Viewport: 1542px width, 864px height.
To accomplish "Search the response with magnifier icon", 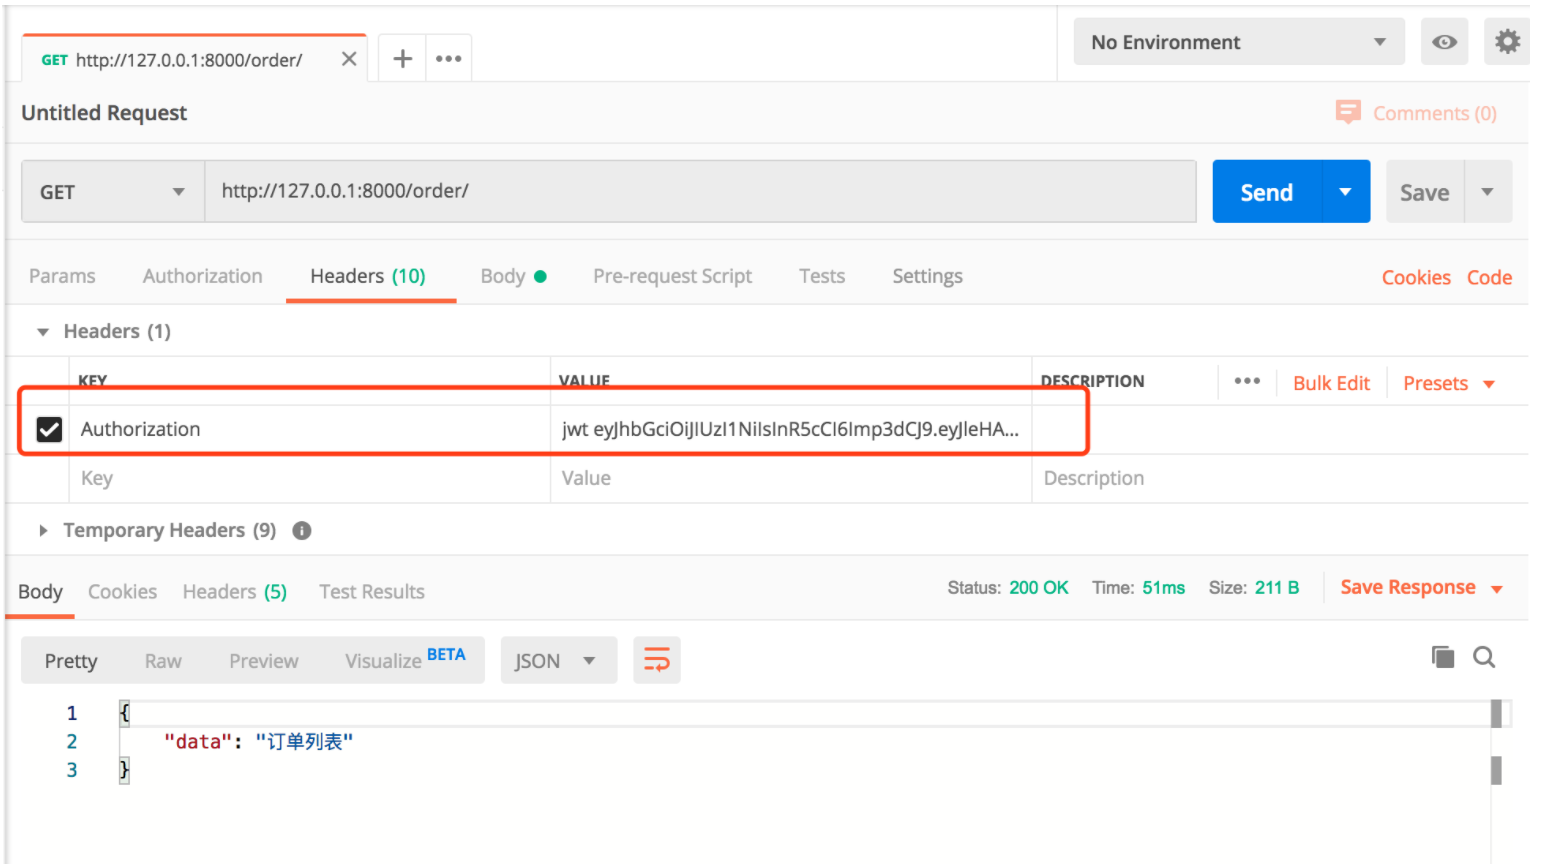I will [x=1484, y=657].
